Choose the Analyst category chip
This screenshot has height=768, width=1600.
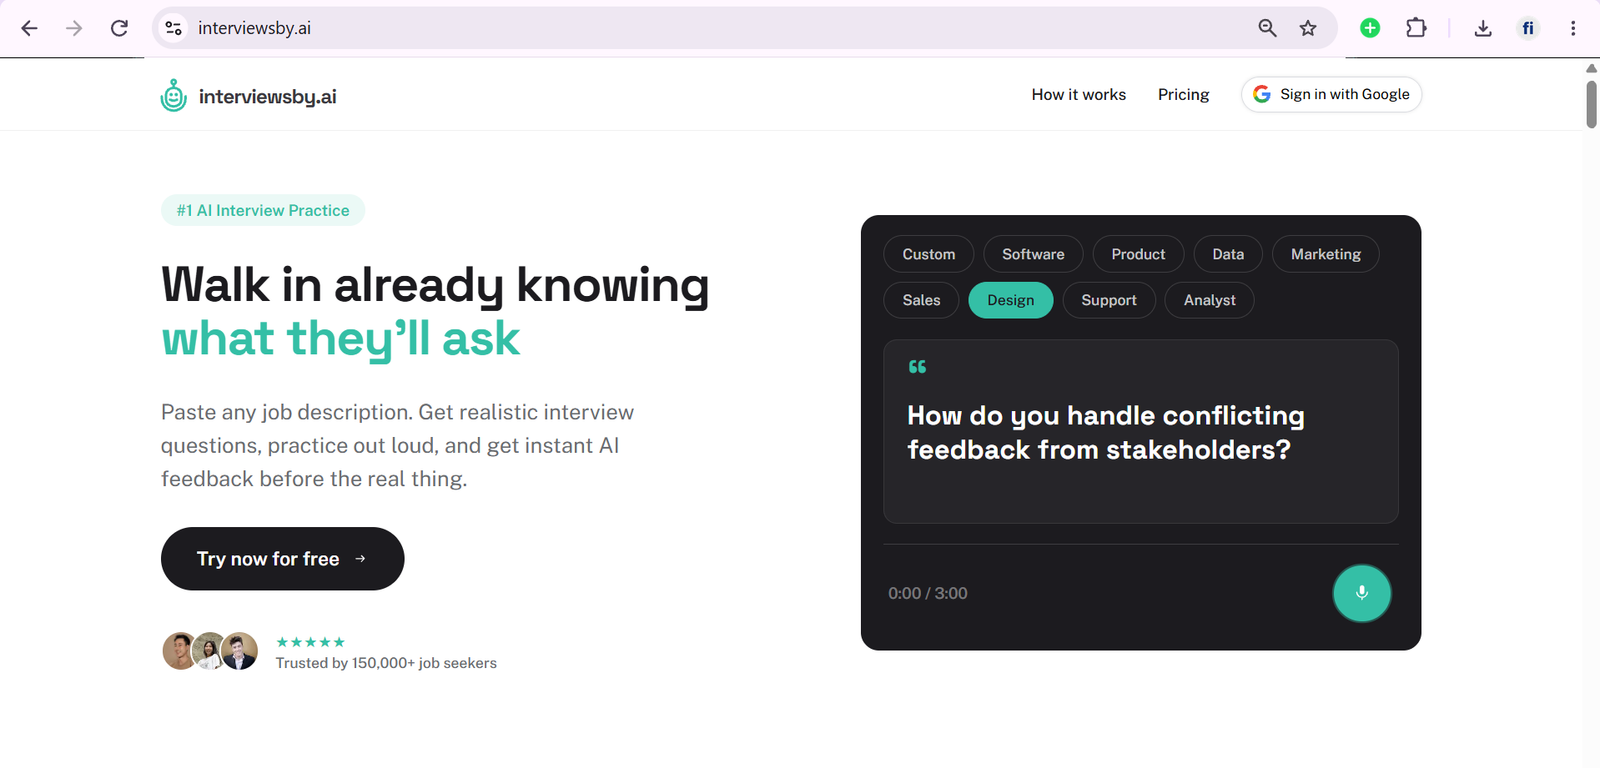[x=1210, y=300]
